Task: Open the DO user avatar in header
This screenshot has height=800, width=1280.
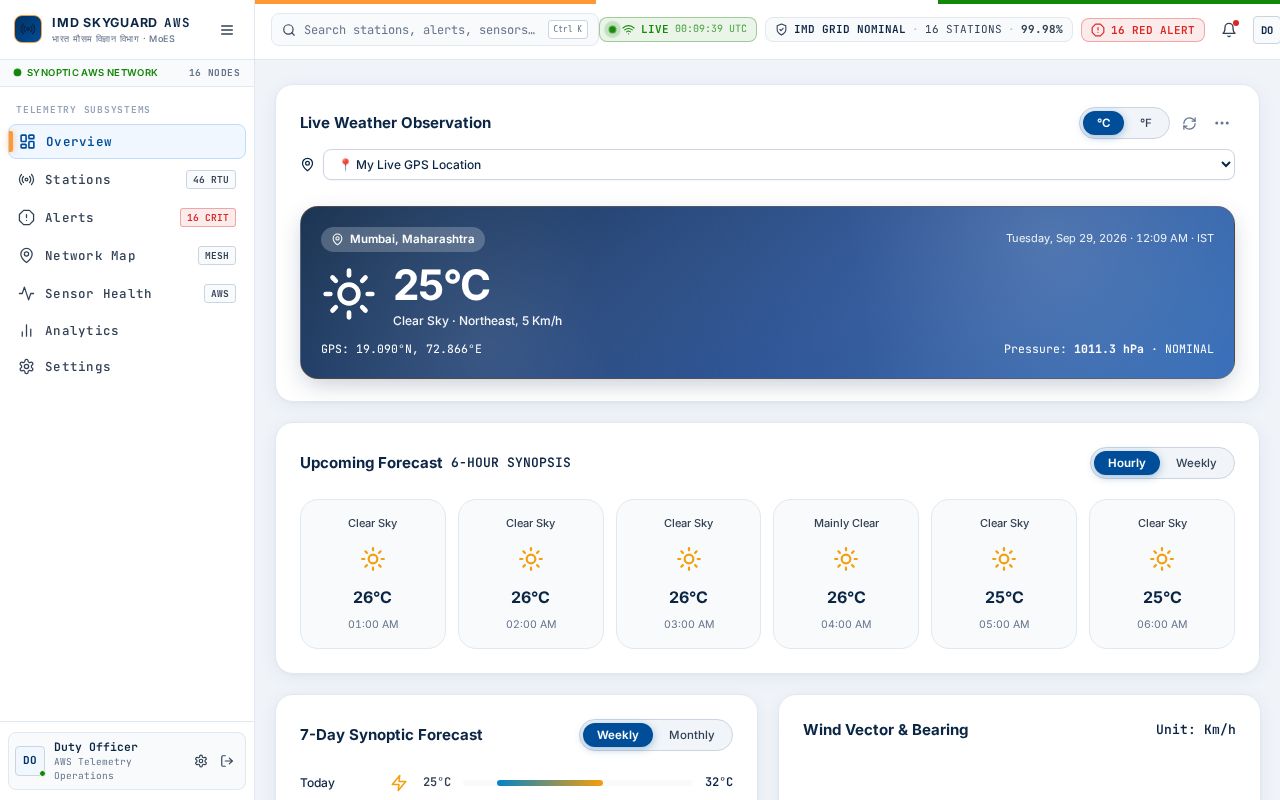Action: click(x=1266, y=30)
